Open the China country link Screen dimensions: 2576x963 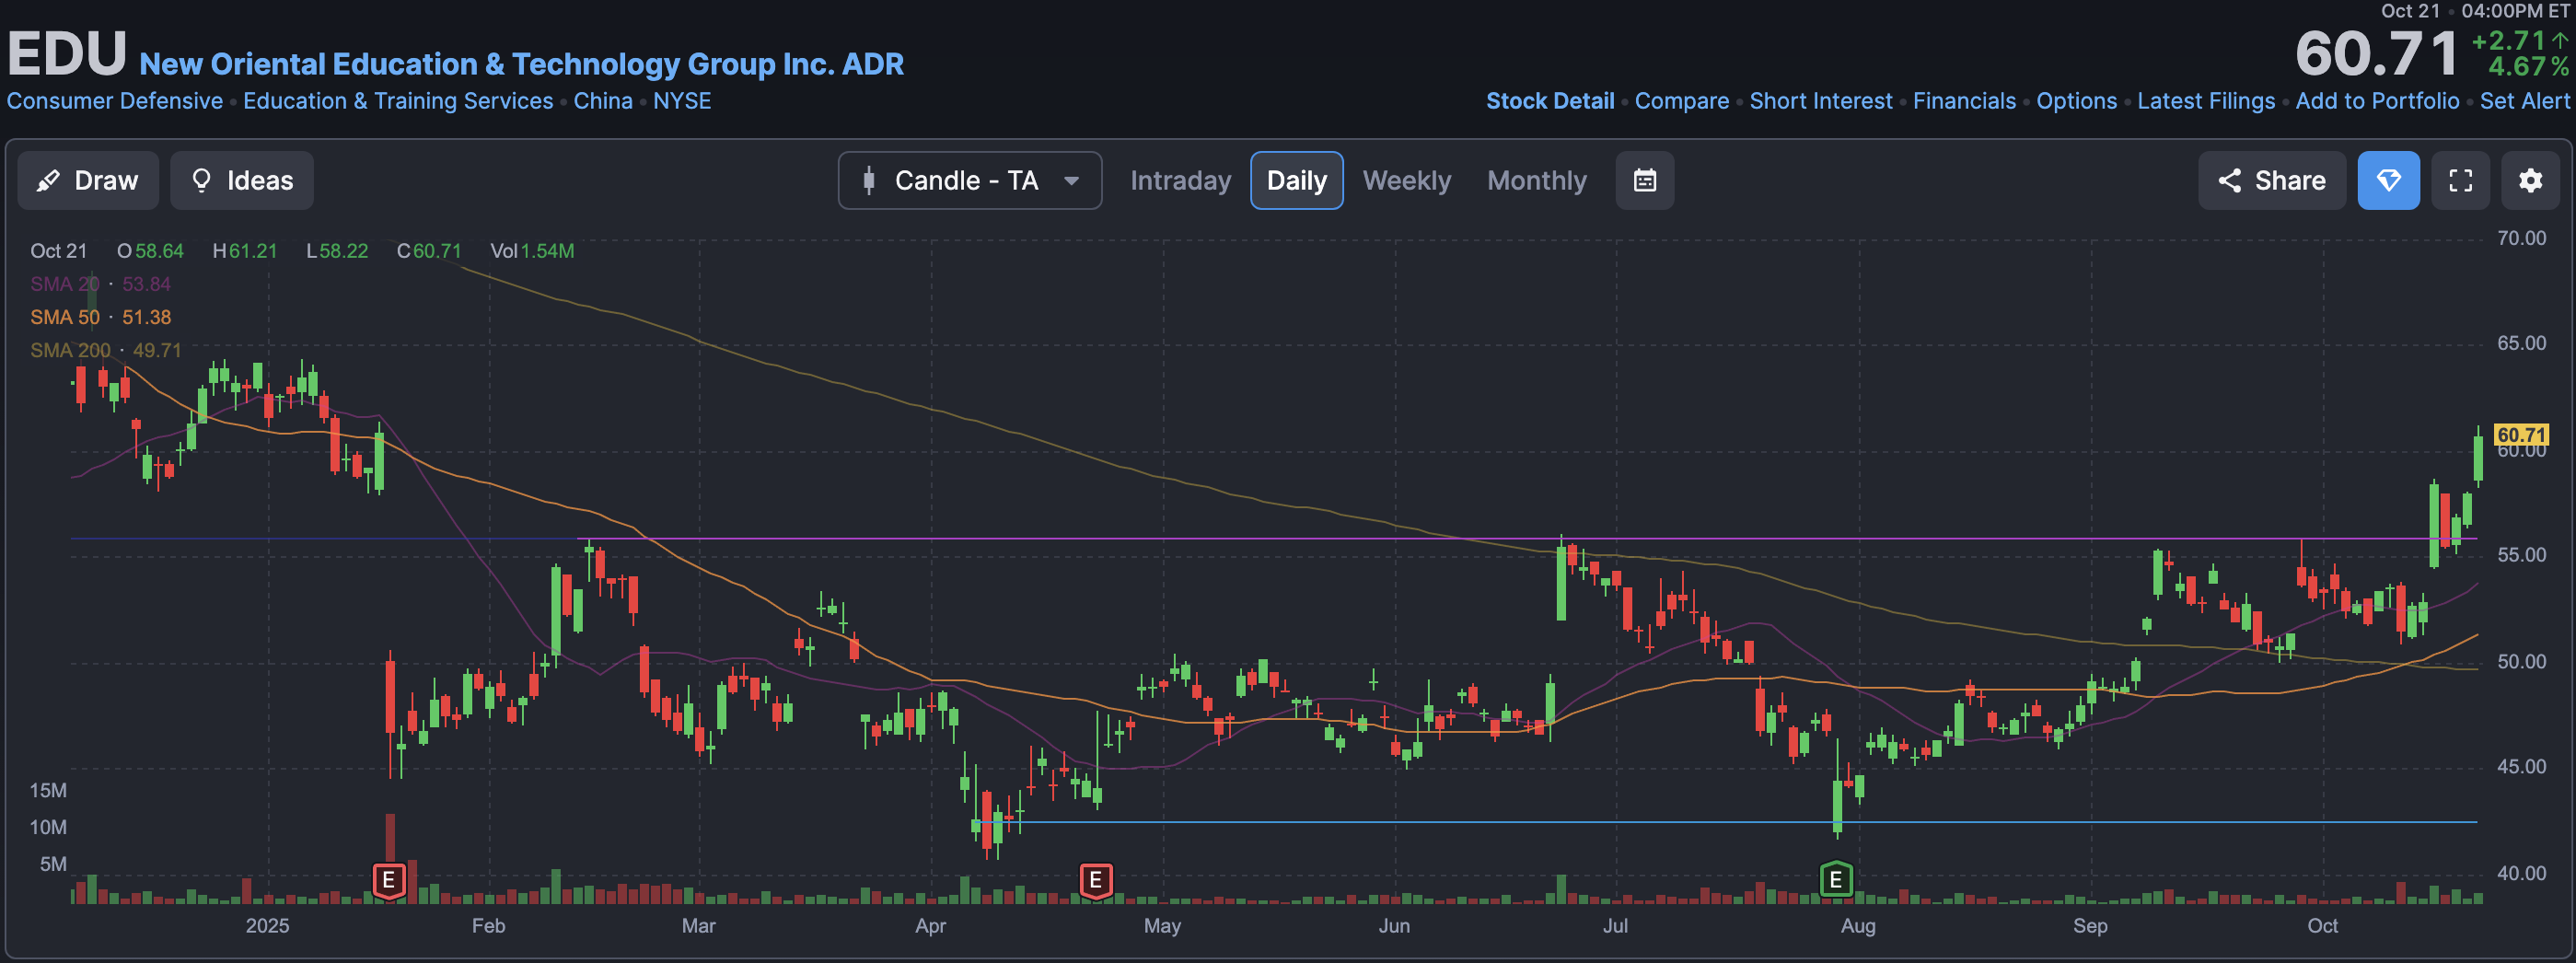coord(602,101)
